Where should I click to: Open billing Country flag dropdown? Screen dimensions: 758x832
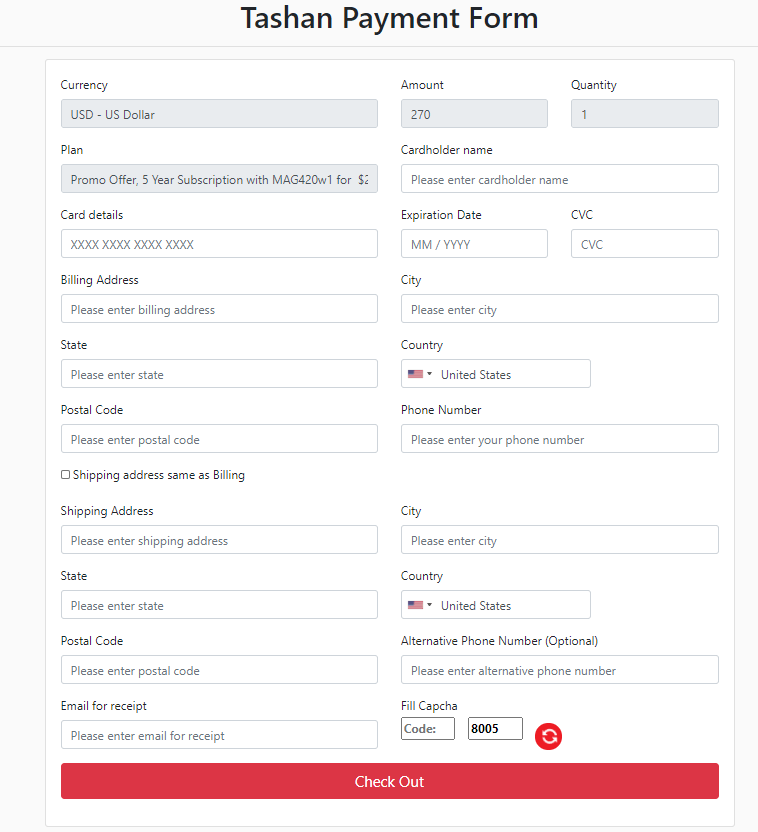(420, 374)
